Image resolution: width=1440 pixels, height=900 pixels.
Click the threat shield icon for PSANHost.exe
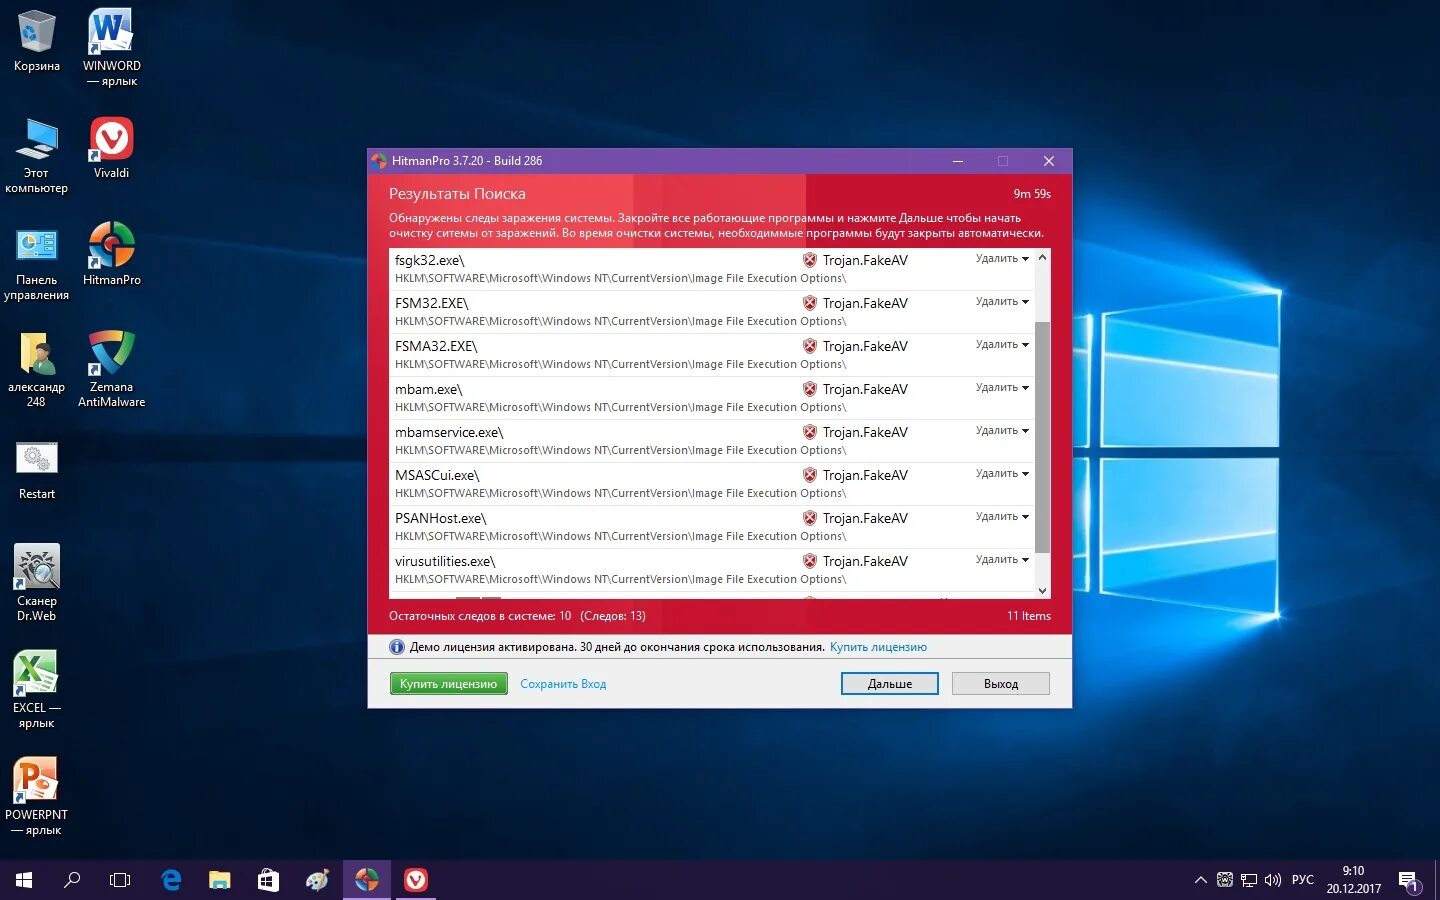pos(809,518)
